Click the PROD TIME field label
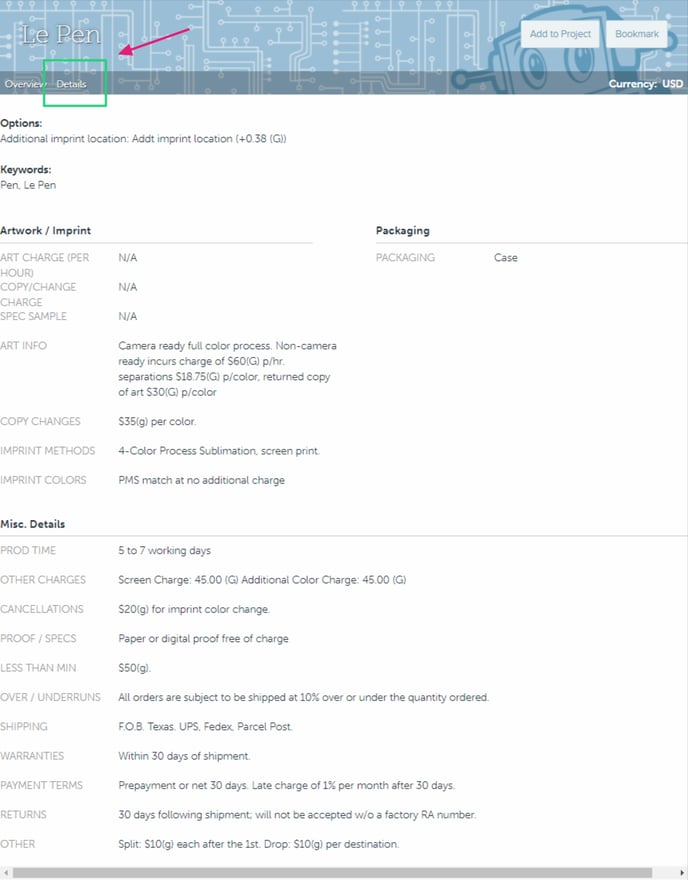This screenshot has height=880, width=688. 28,551
